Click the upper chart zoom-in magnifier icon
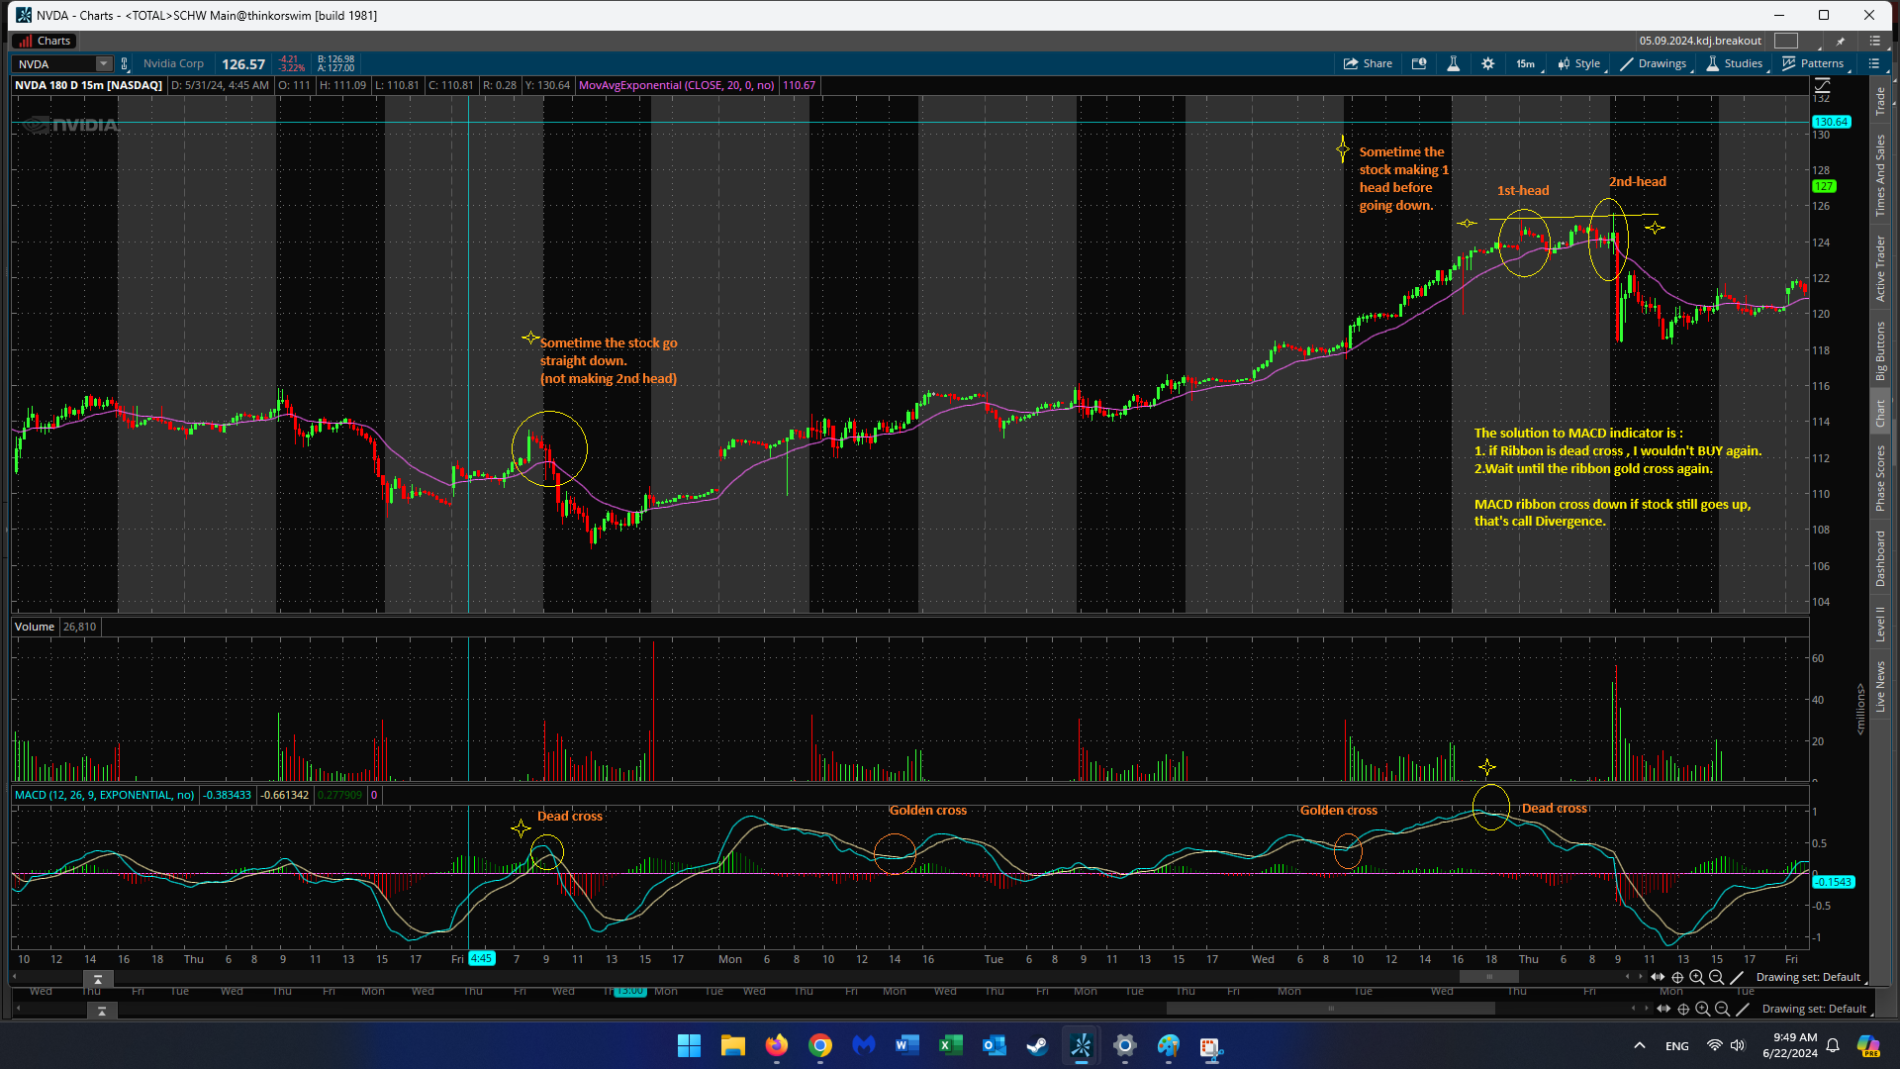 [x=1697, y=977]
